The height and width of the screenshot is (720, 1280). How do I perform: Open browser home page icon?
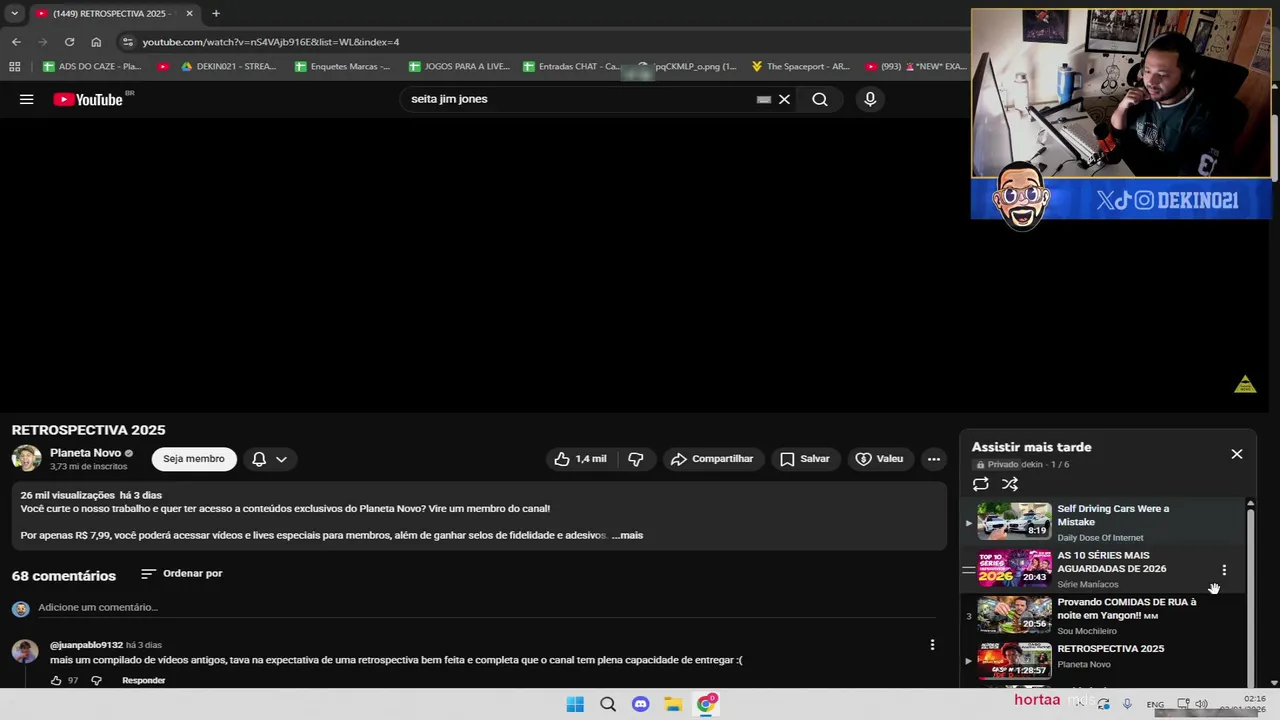(x=96, y=42)
